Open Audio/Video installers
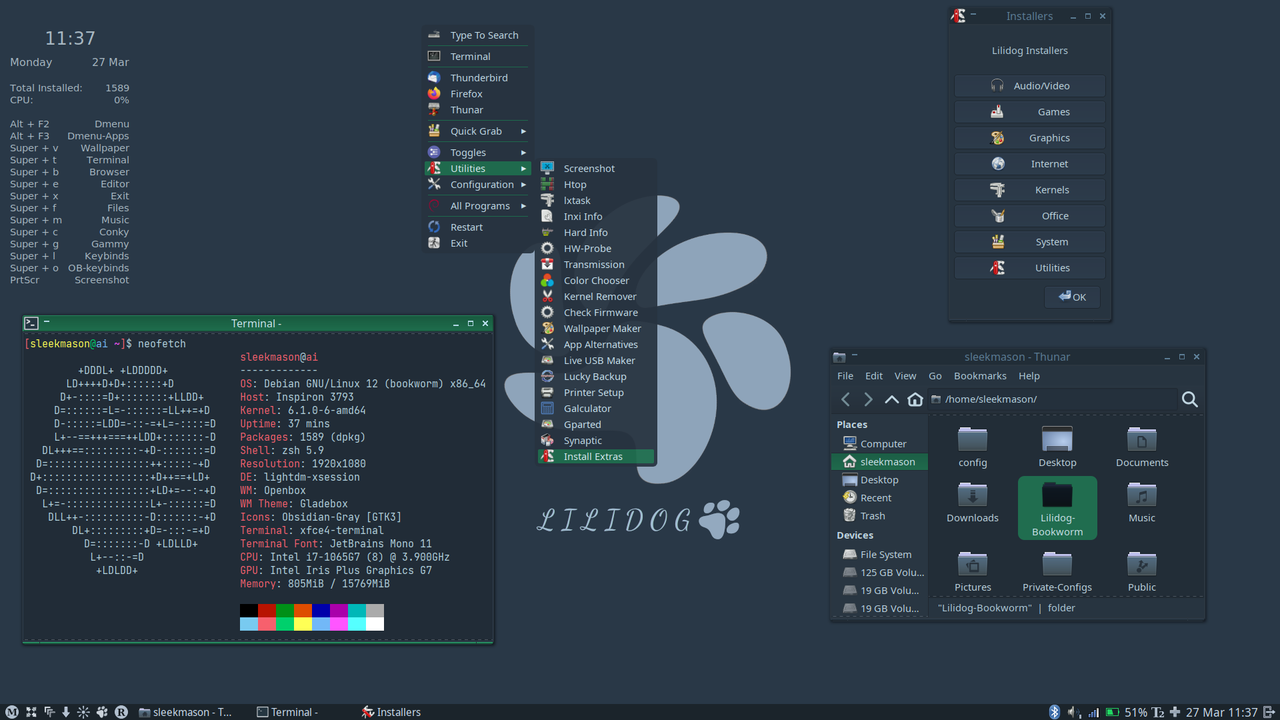 tap(1029, 85)
